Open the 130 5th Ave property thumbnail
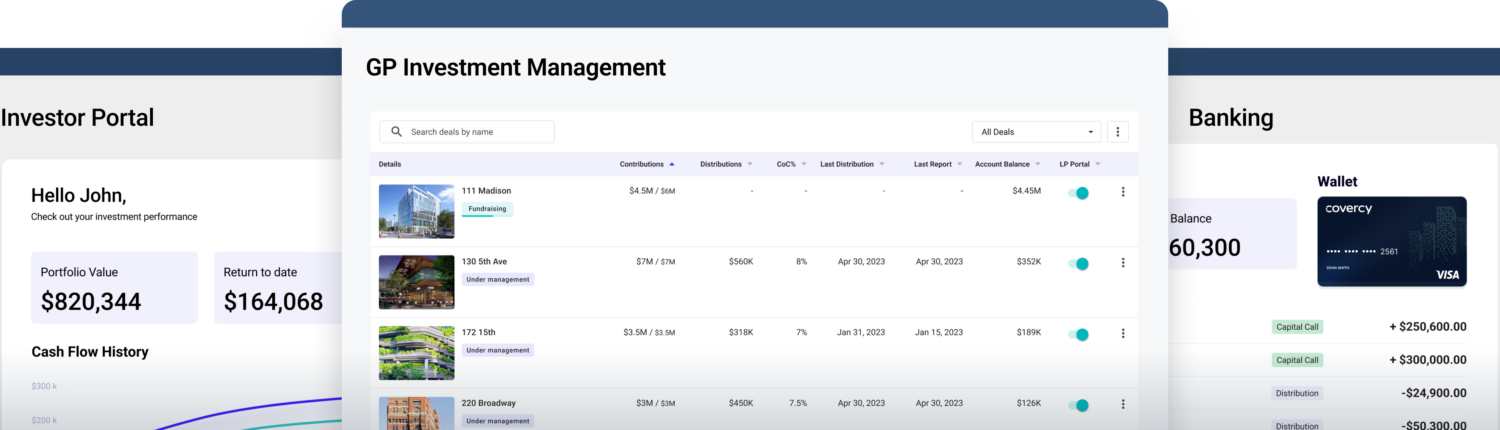This screenshot has height=430, width=1500. (x=416, y=282)
